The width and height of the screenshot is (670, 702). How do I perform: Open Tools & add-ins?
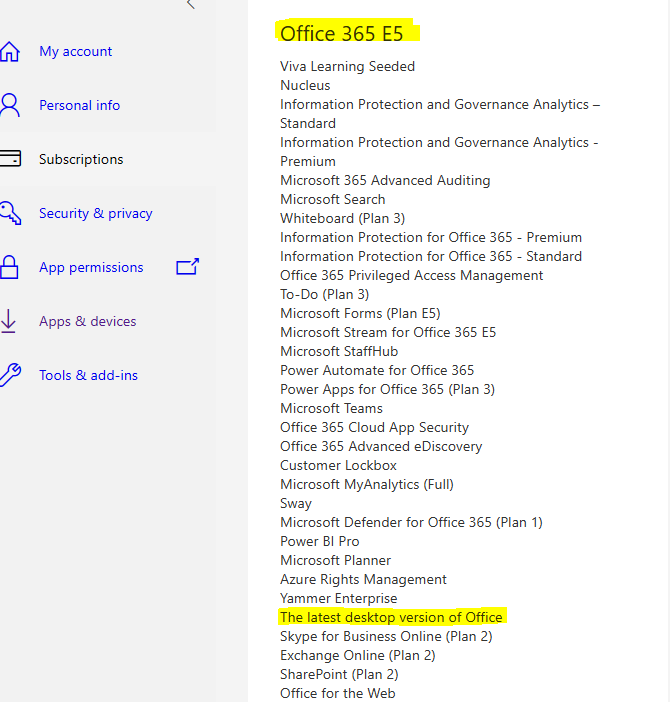pyautogui.click(x=89, y=375)
